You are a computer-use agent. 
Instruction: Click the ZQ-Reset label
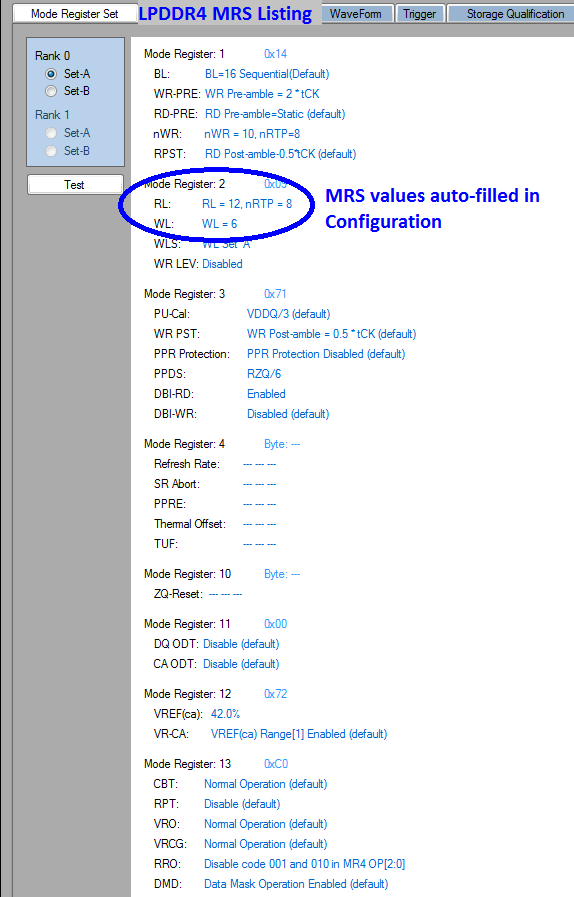pos(178,594)
